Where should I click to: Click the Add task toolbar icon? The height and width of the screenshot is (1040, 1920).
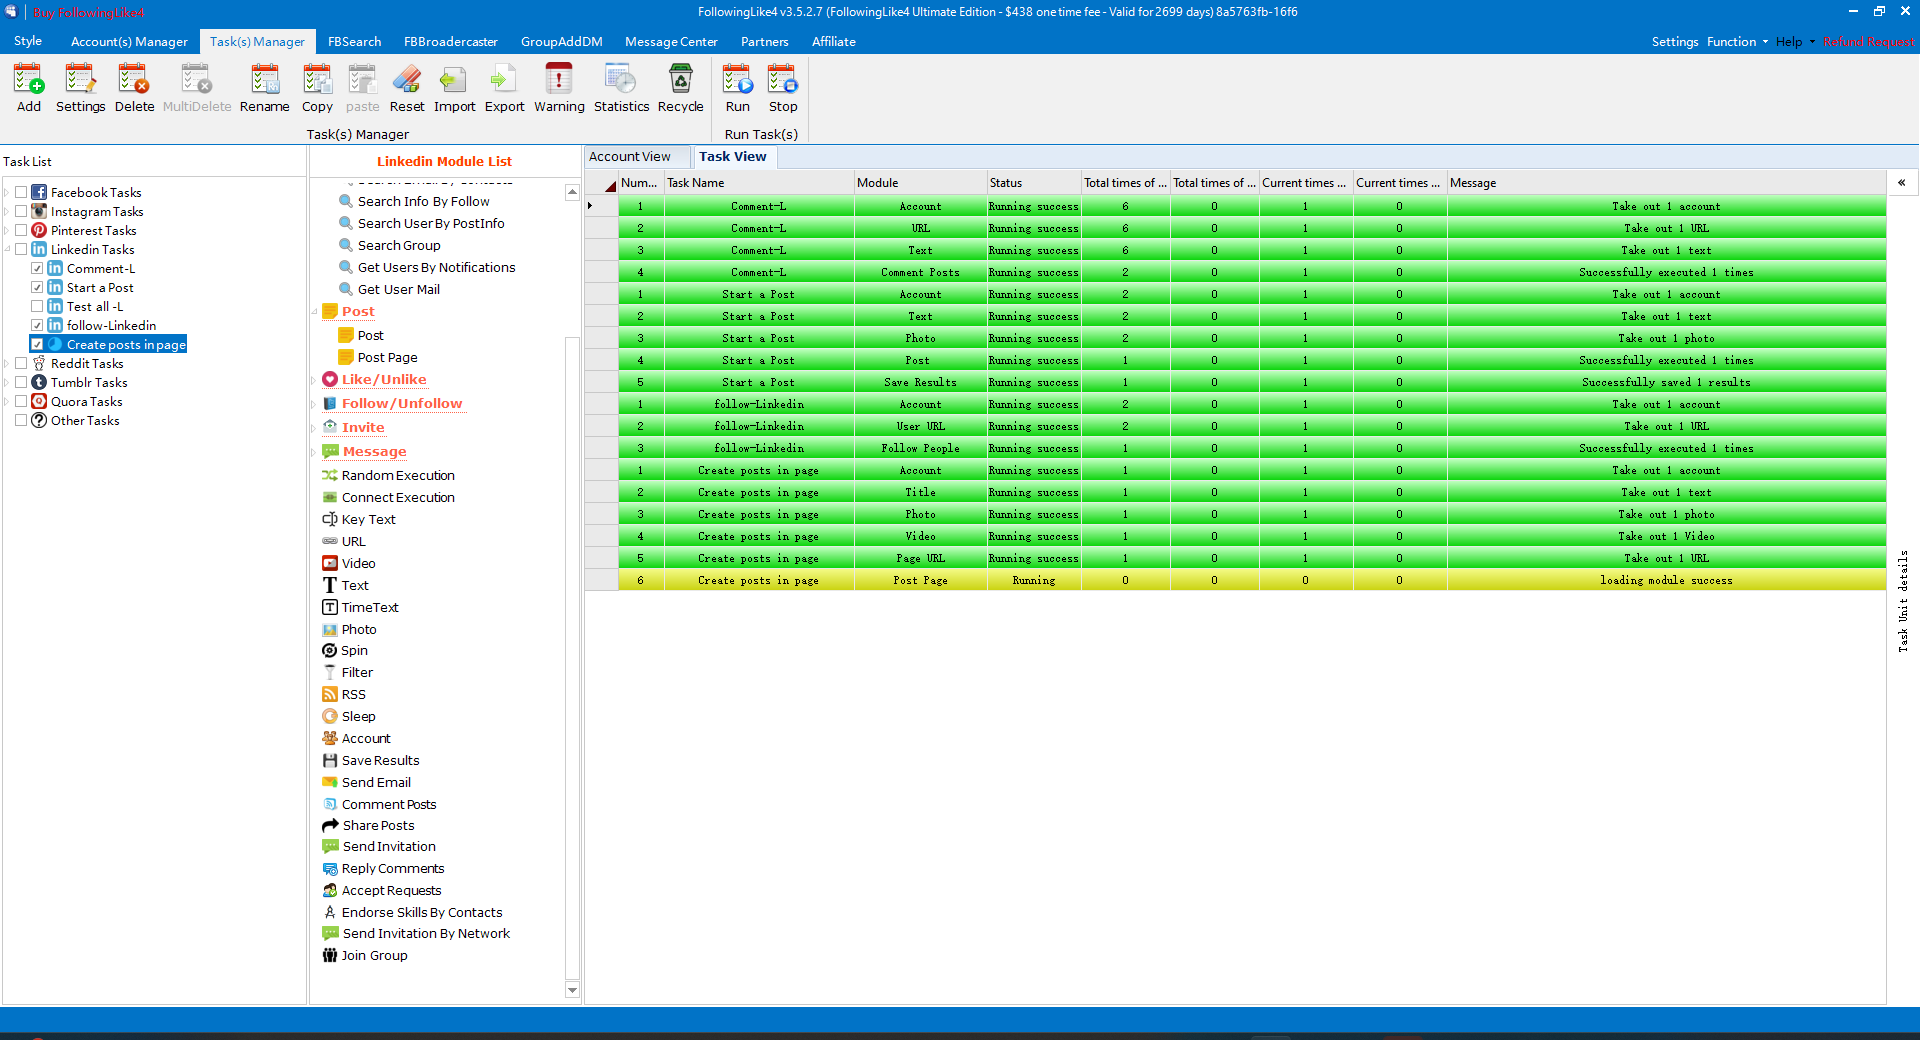(29, 88)
